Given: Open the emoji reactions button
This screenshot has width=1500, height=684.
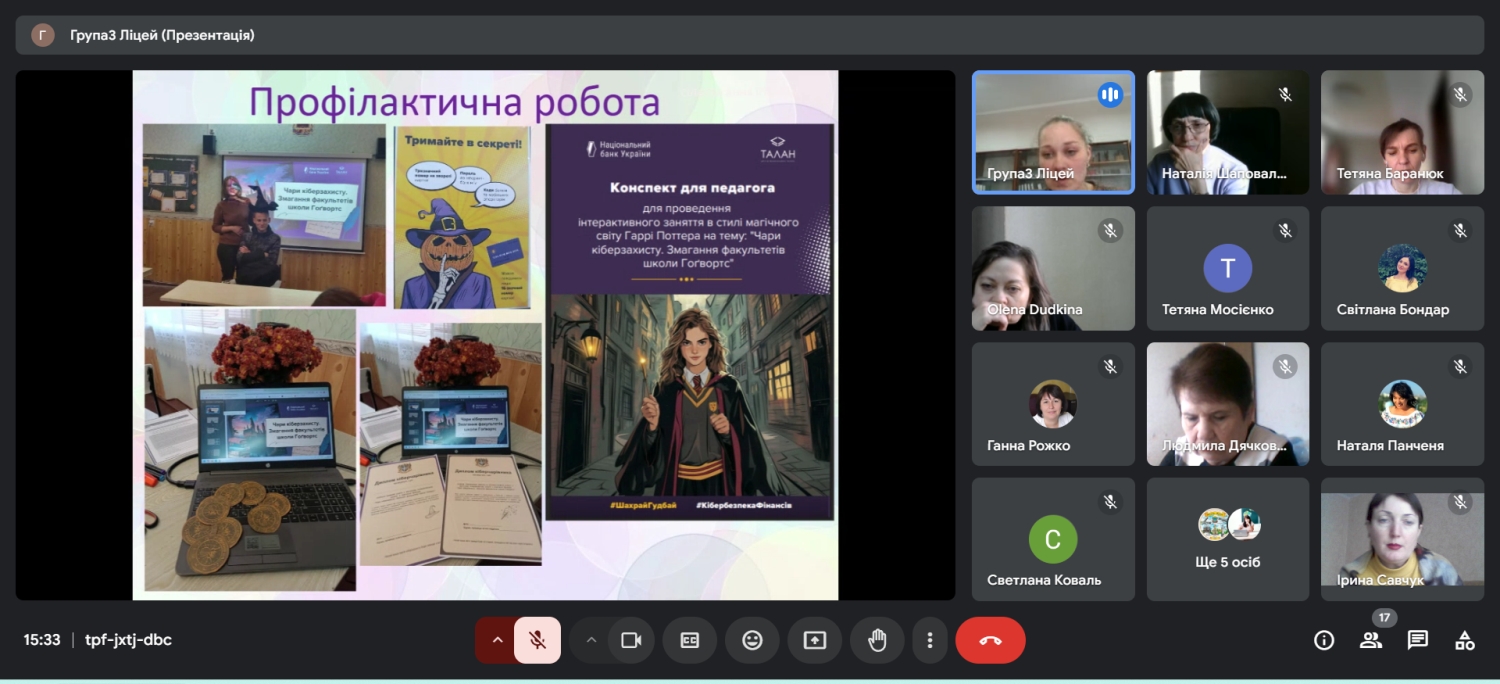Looking at the screenshot, I should pyautogui.click(x=752, y=640).
